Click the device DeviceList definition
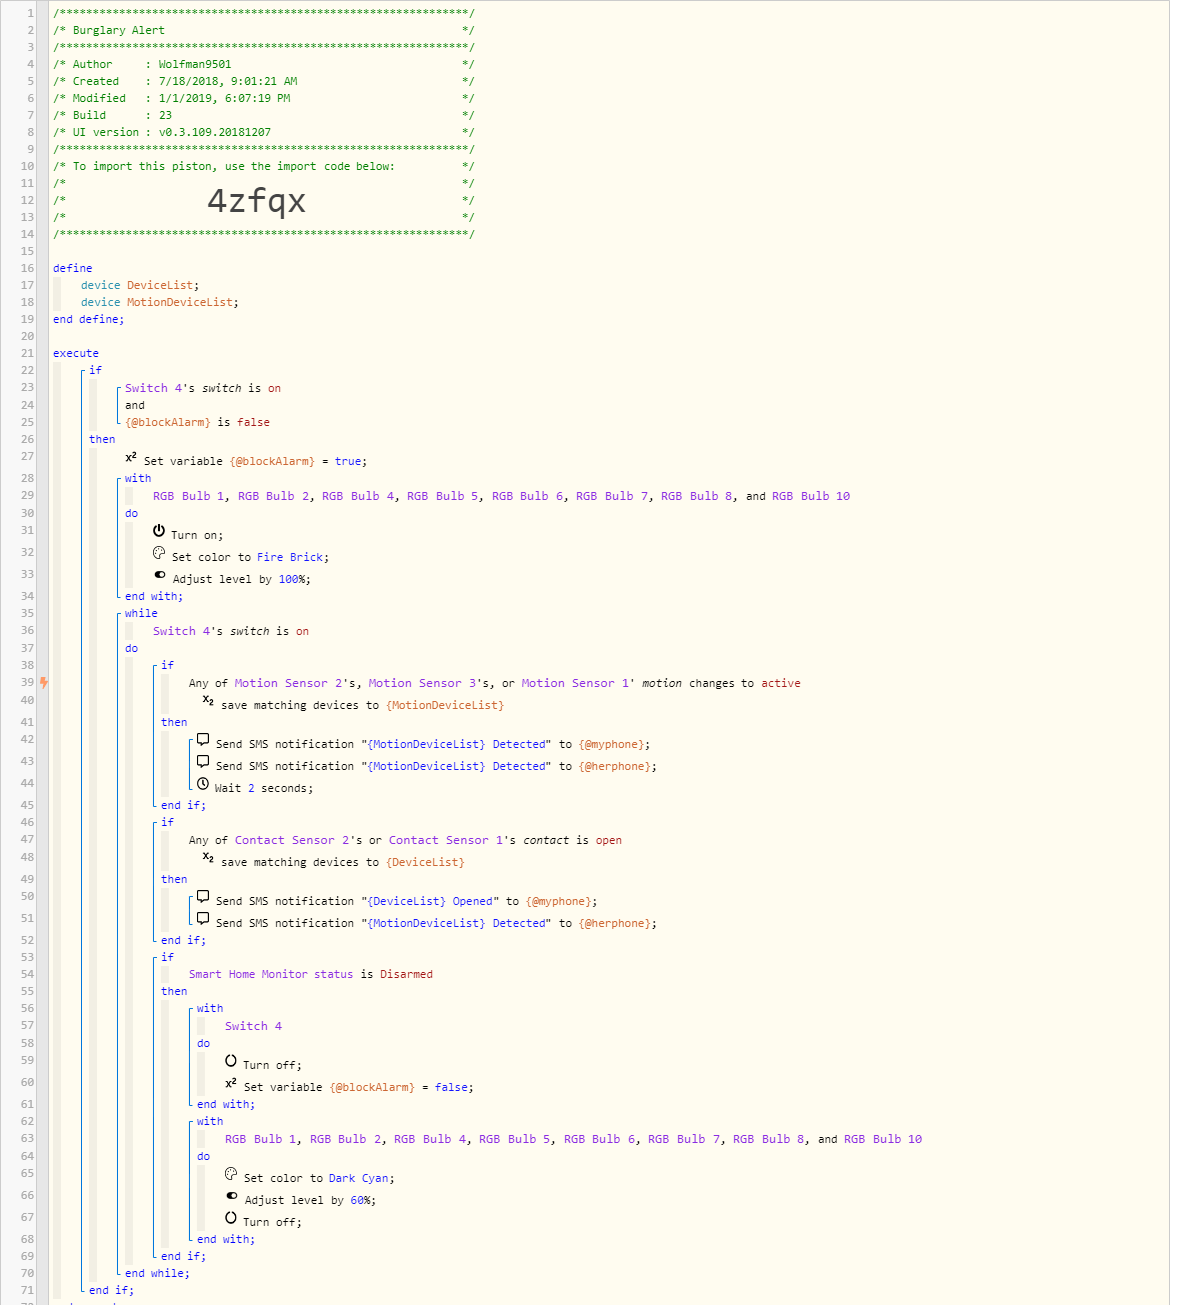 (140, 285)
